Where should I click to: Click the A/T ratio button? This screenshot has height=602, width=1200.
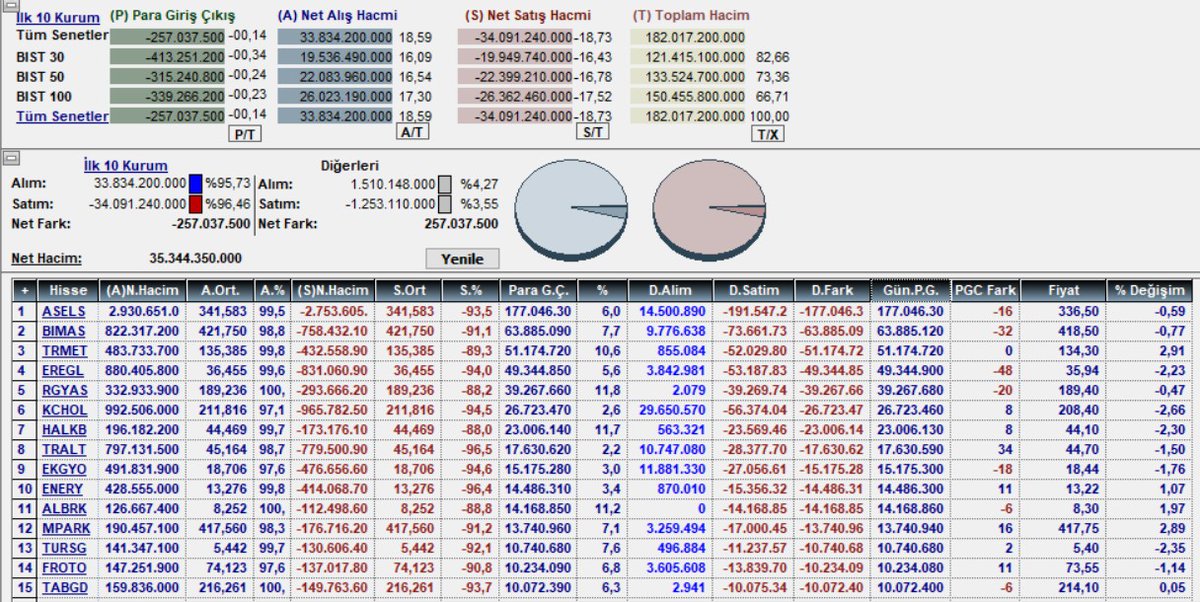412,132
